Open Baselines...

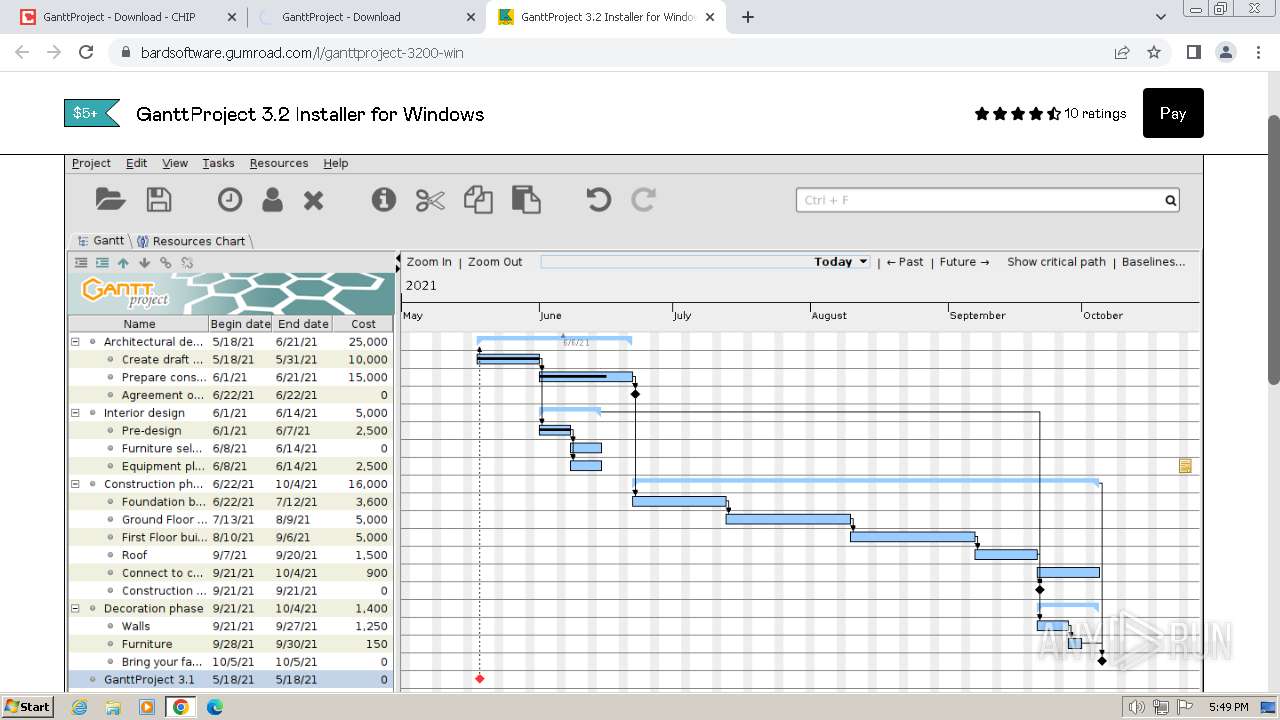pyautogui.click(x=1153, y=262)
